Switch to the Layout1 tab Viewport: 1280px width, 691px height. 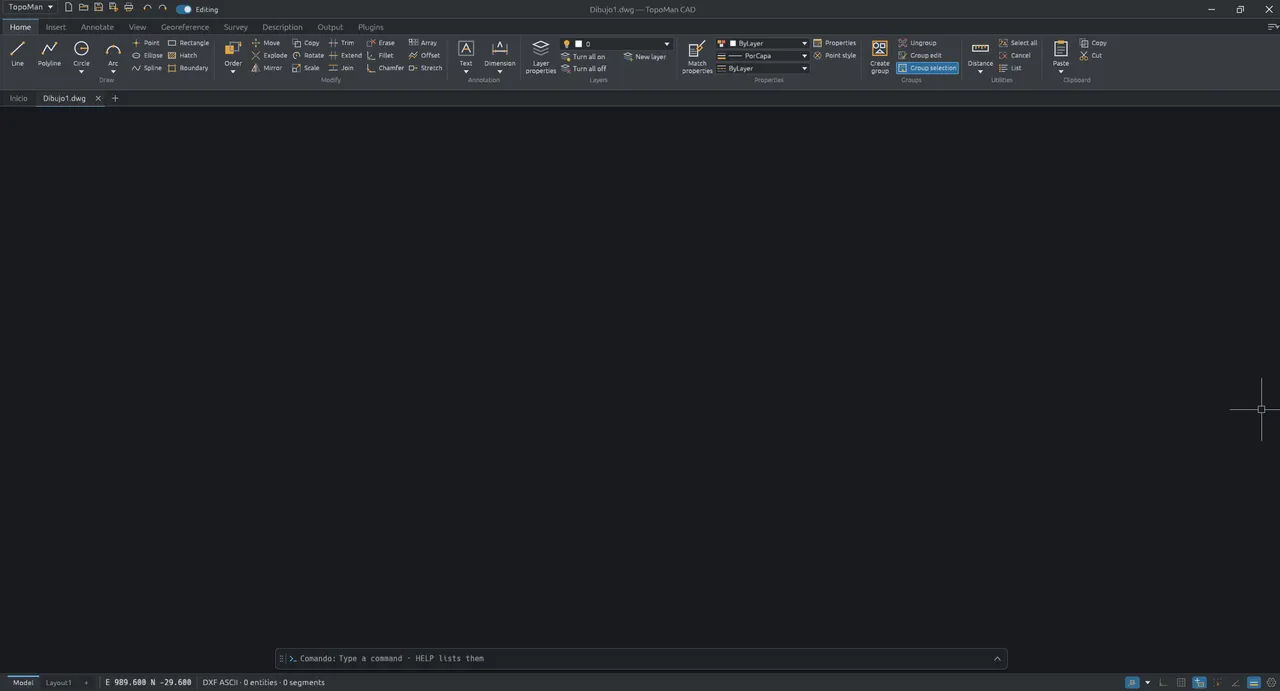[x=59, y=682]
